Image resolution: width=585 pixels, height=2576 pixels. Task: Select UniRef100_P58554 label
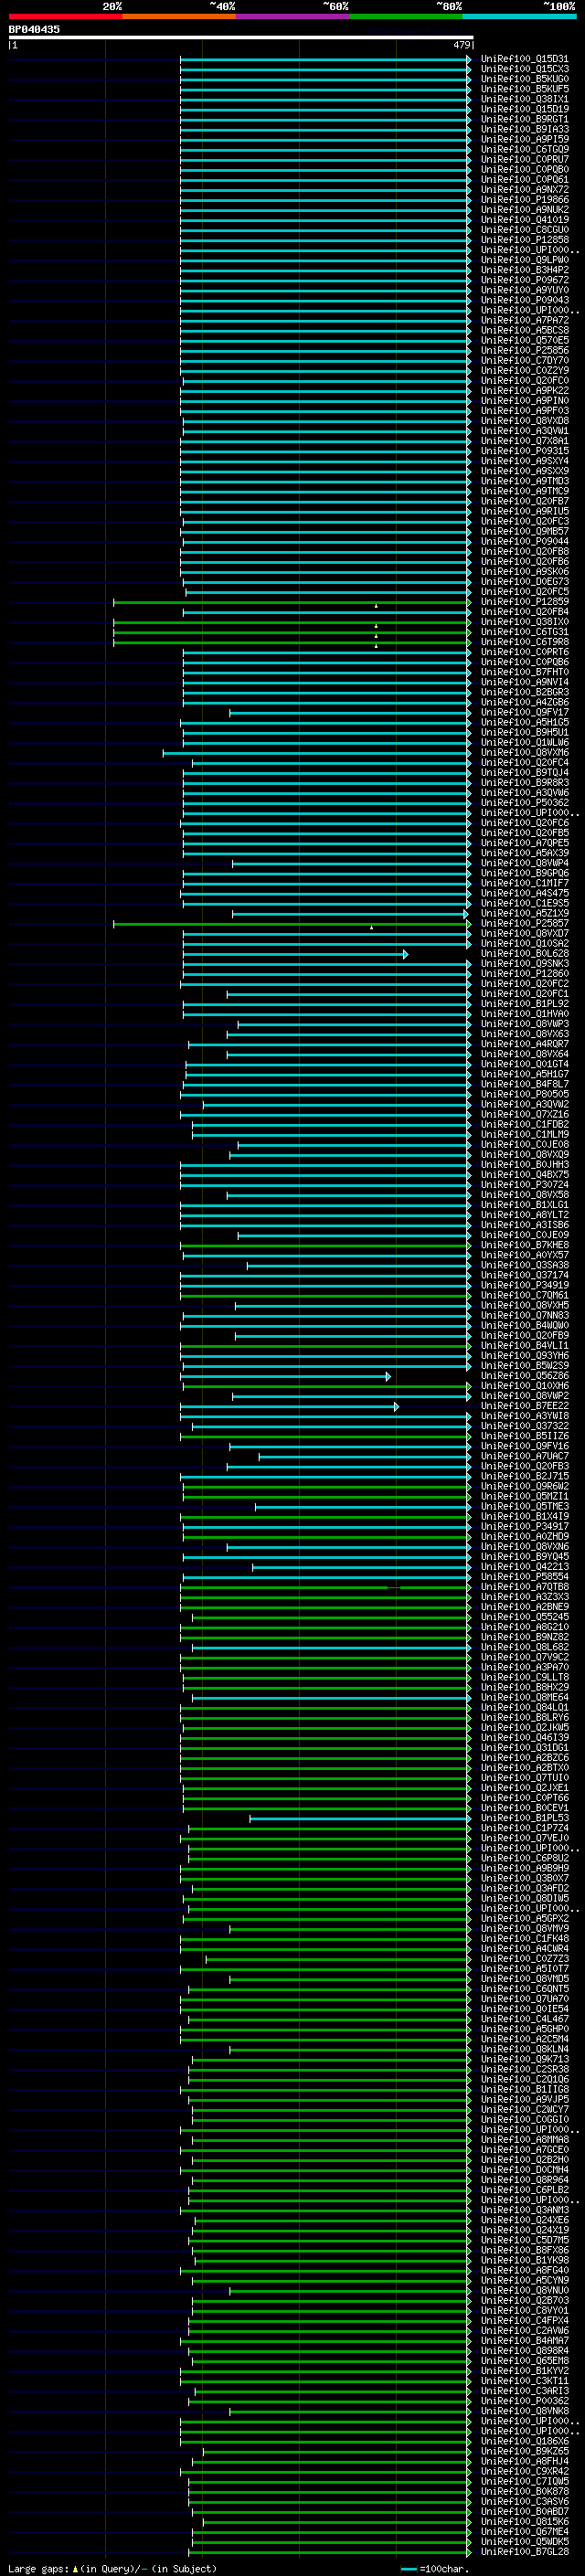coord(525,1577)
